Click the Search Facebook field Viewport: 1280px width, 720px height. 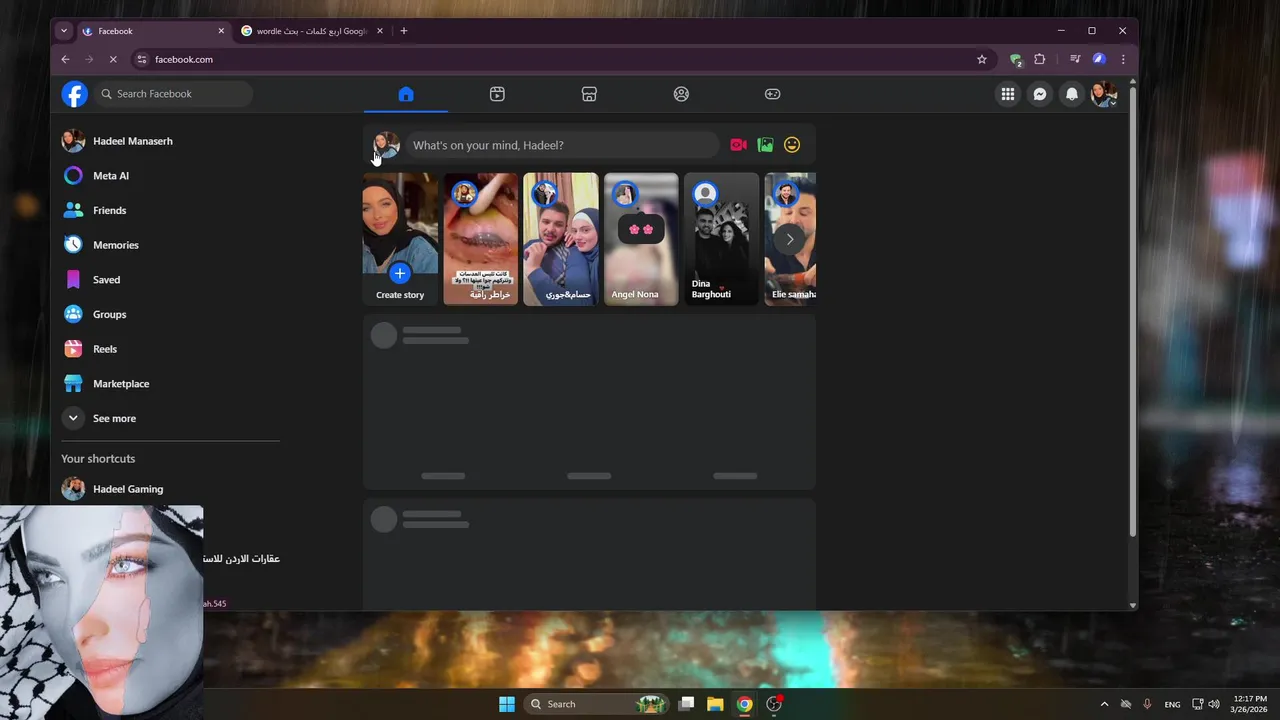174,94
